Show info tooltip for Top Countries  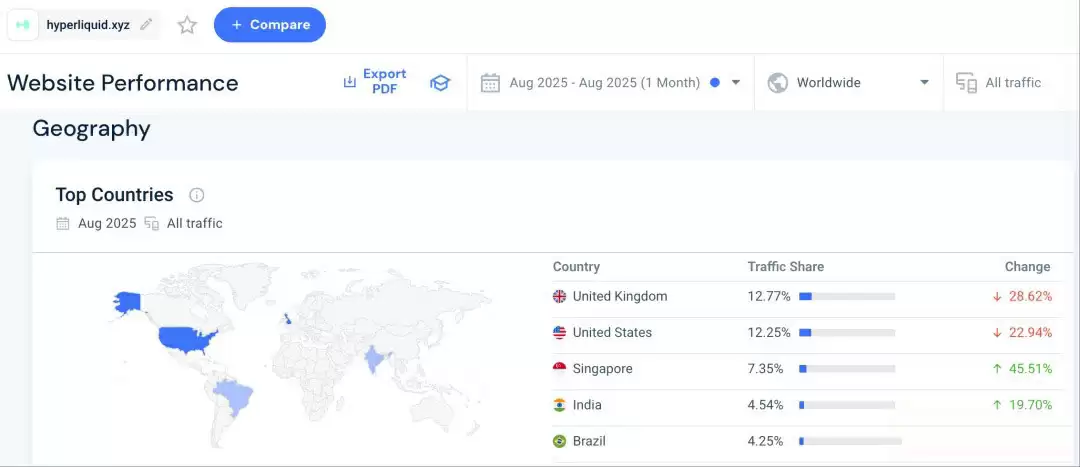click(x=197, y=195)
